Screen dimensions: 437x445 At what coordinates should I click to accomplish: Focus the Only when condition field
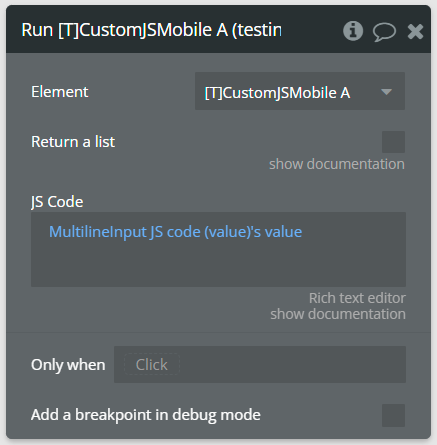260,364
